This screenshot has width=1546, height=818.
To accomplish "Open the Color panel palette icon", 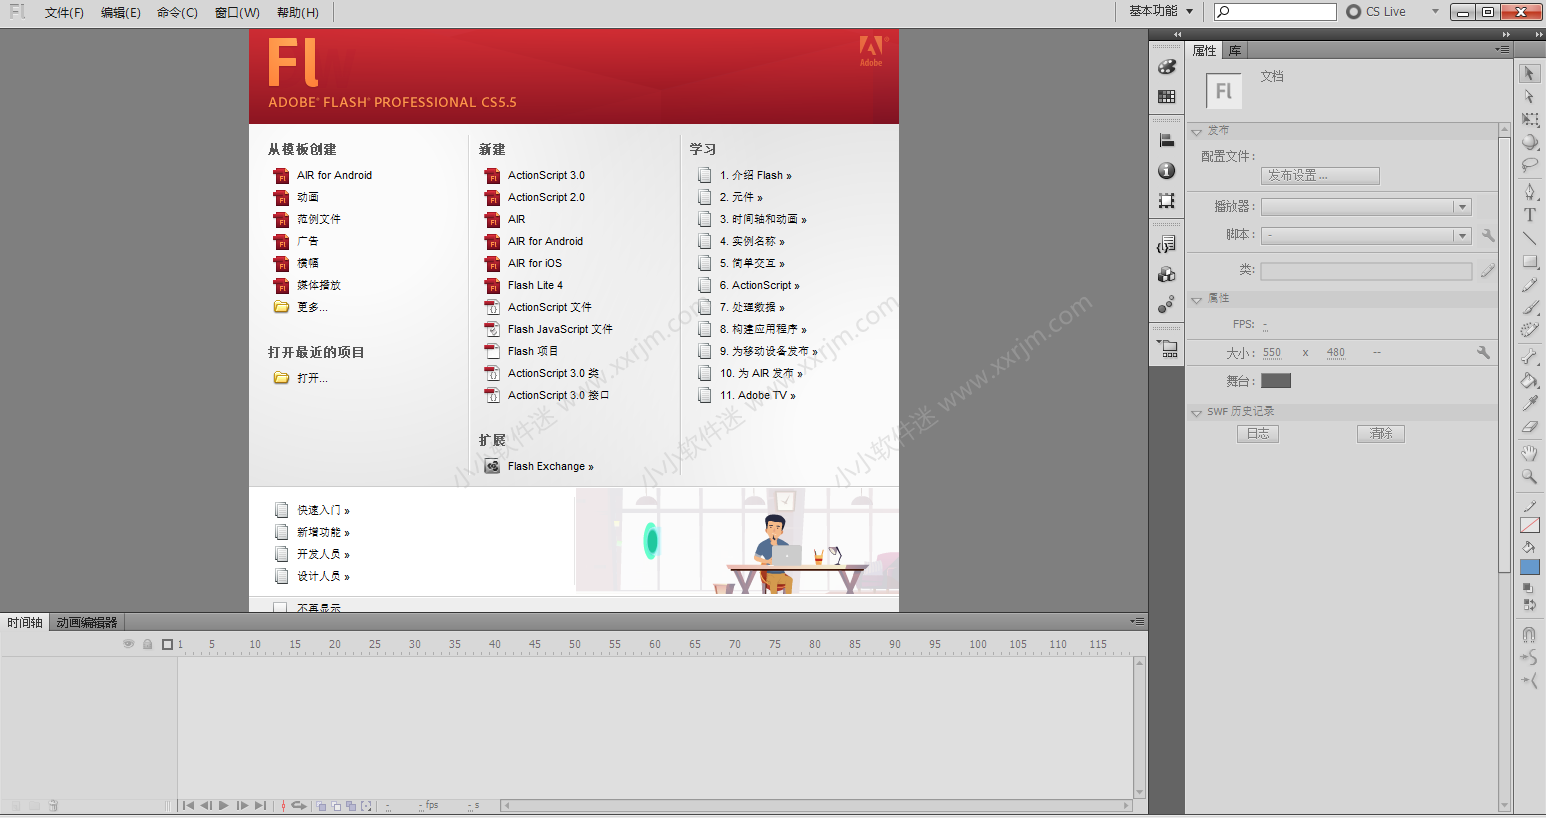I will [x=1166, y=67].
